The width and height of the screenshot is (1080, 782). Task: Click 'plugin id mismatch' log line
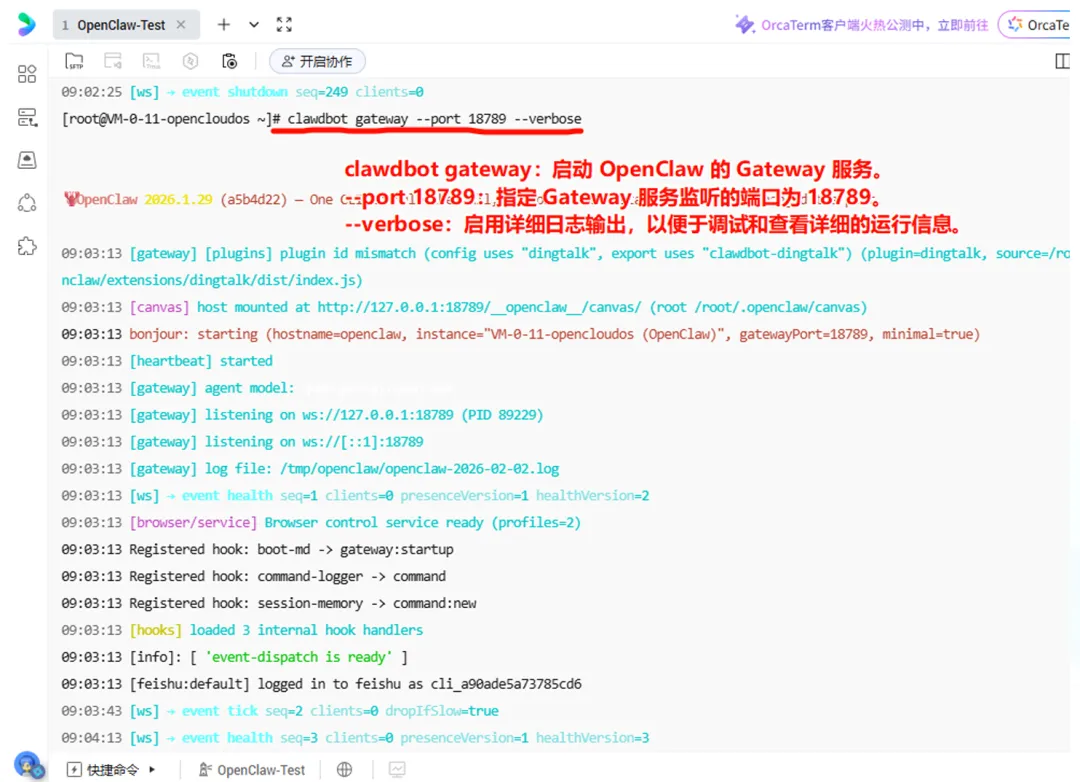click(565, 267)
